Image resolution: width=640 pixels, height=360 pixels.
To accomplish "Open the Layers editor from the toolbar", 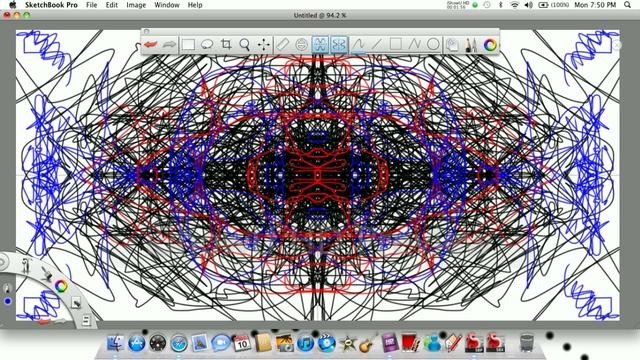I will tap(452, 44).
